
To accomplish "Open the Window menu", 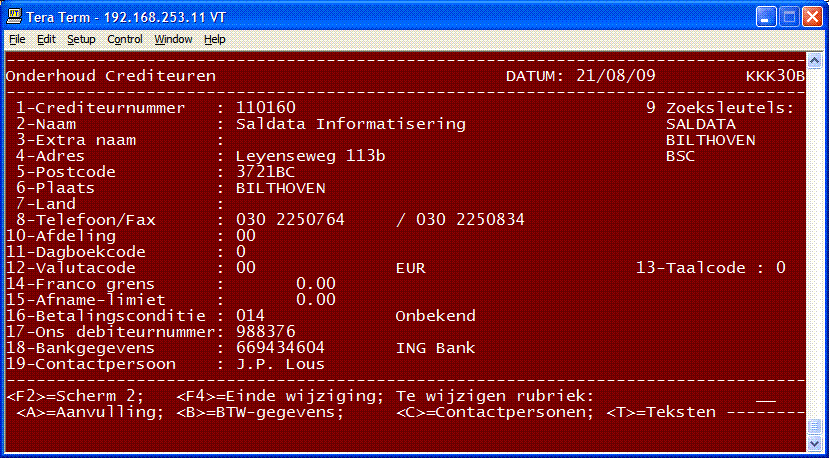I will (x=173, y=39).
